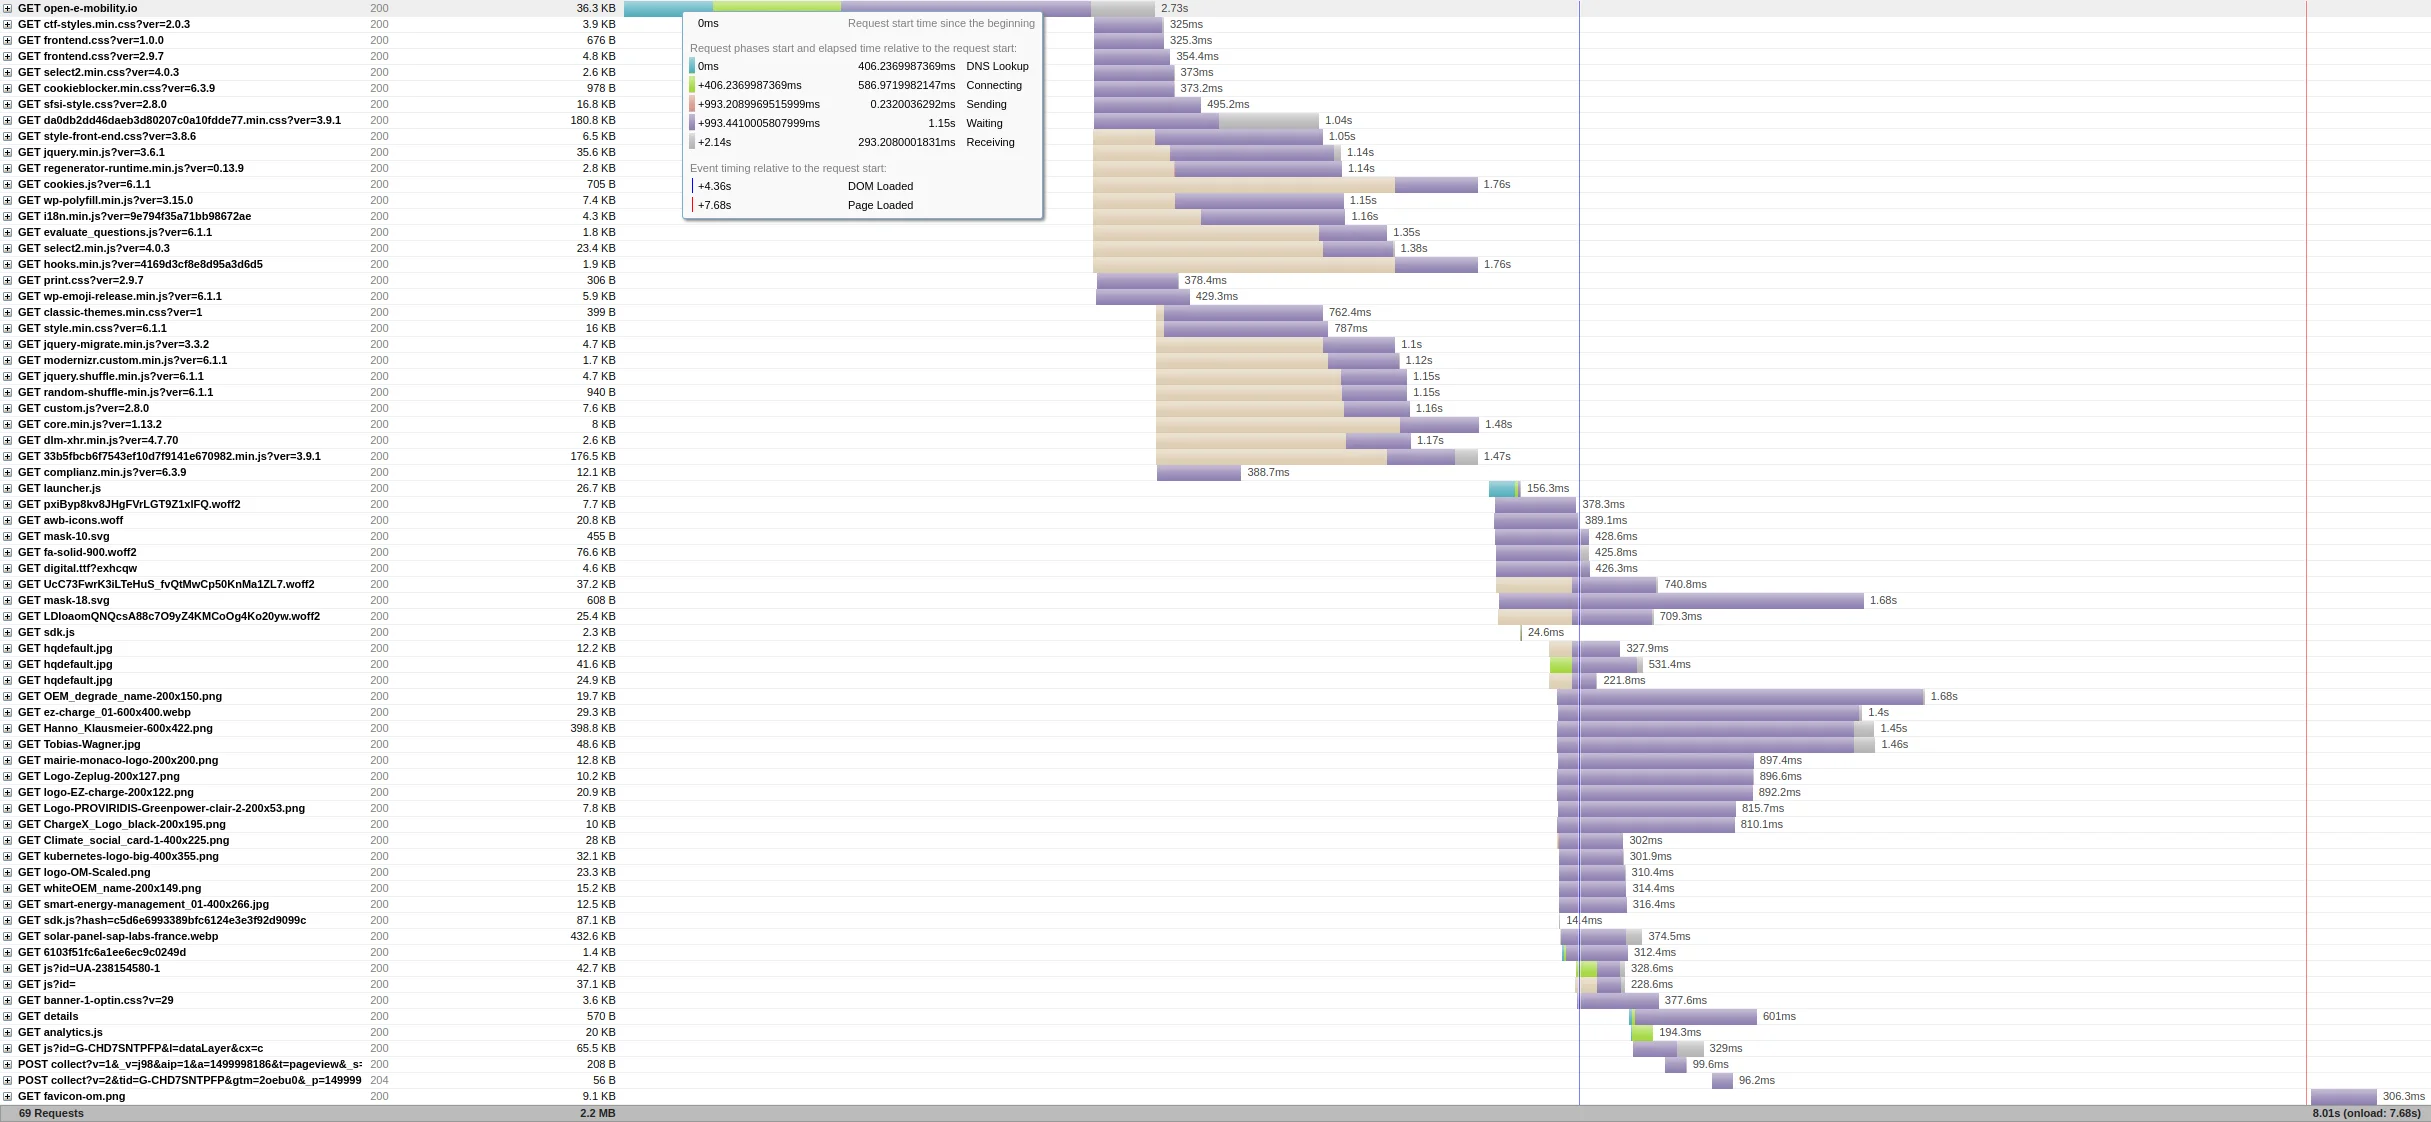
Task: Click plus icon beside GET Tobias-Wagner.jpg
Action: (x=7, y=744)
